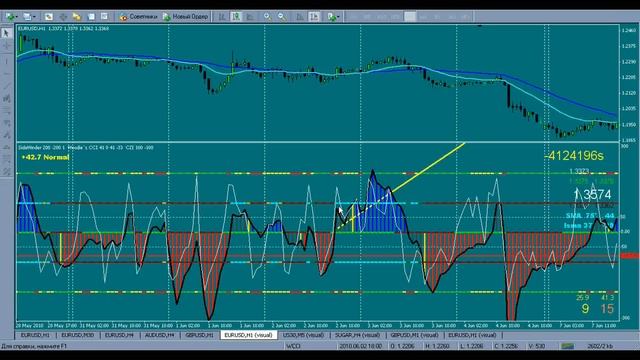640x360 pixels.
Task: Click the Новый Ордер (New Order) button
Action: coord(186,17)
